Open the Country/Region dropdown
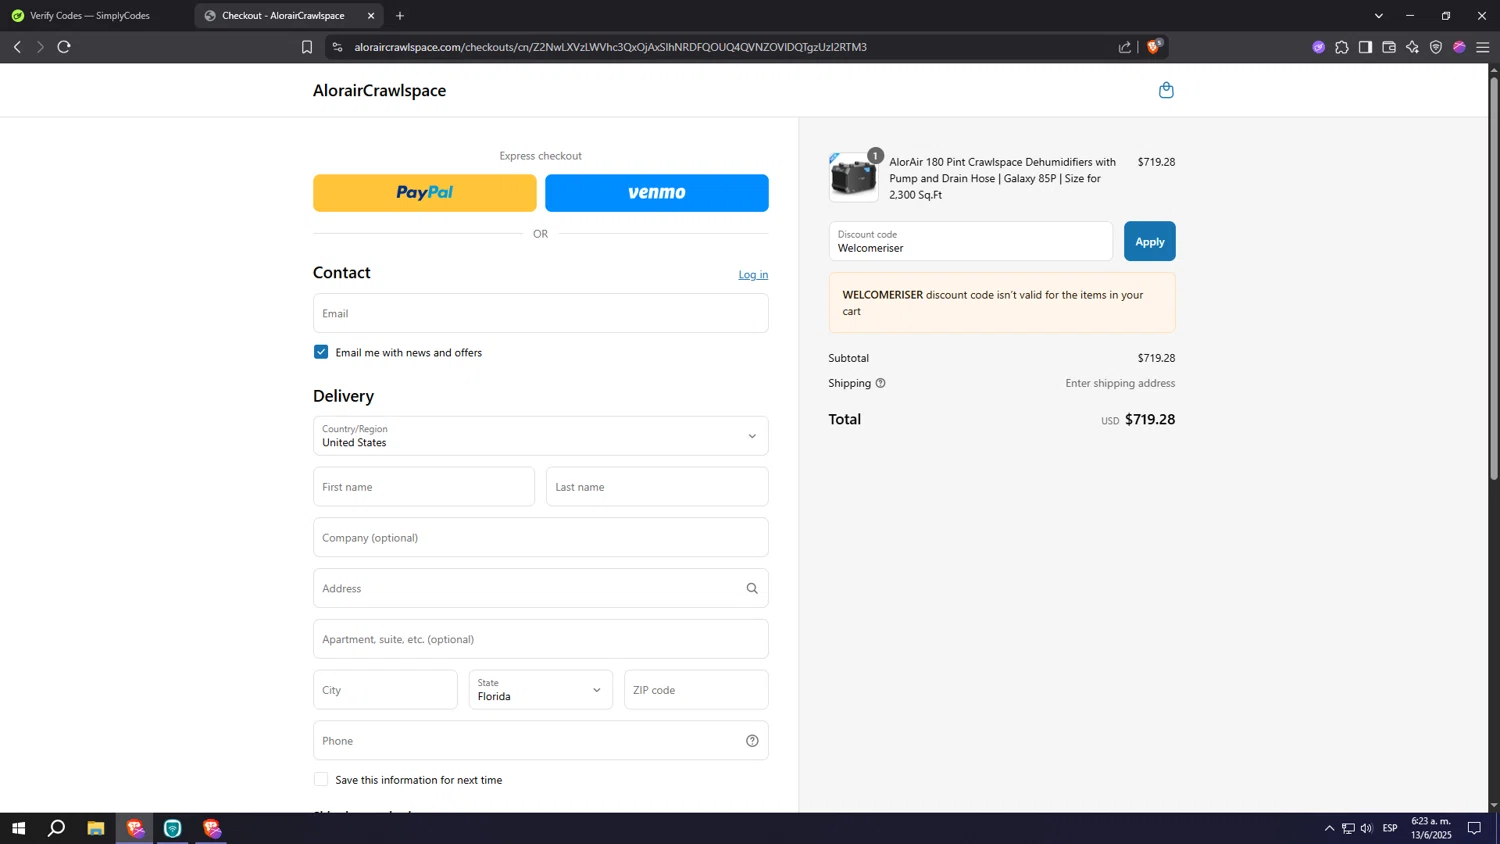The height and width of the screenshot is (844, 1500). point(540,436)
